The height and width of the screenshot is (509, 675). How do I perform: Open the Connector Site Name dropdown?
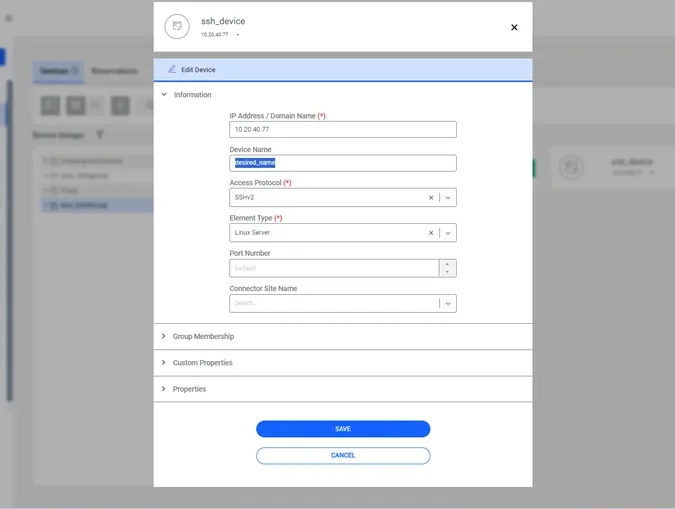pyautogui.click(x=448, y=304)
